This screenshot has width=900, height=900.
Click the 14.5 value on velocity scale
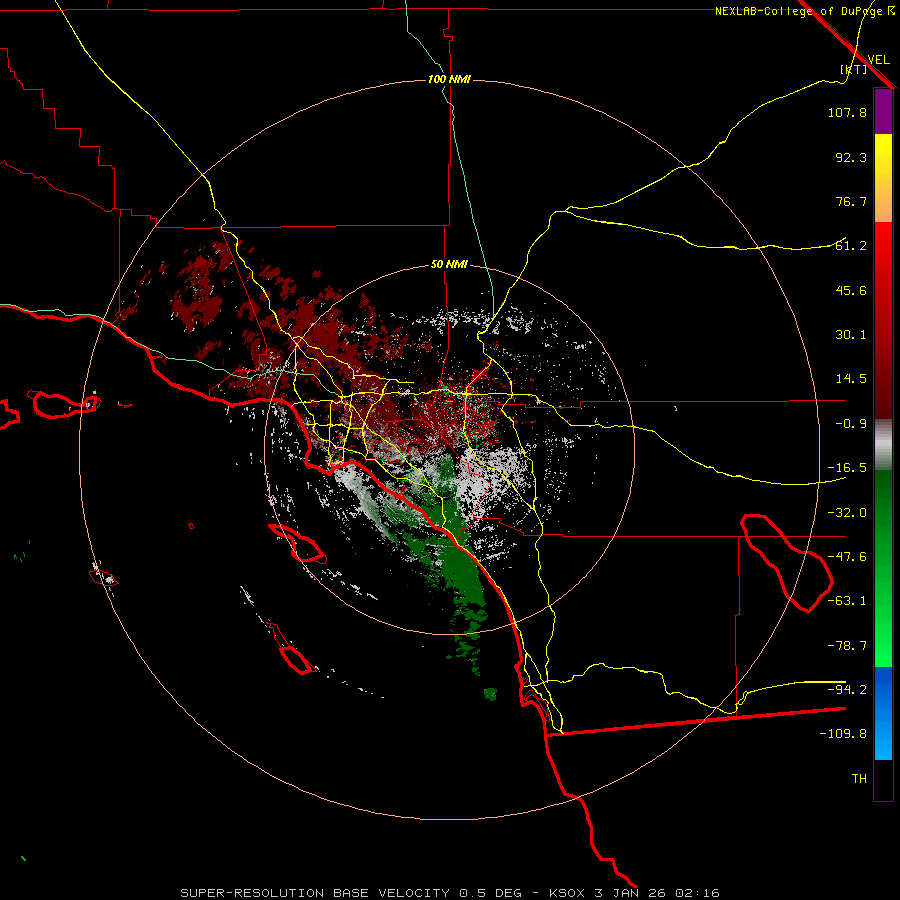tap(851, 379)
